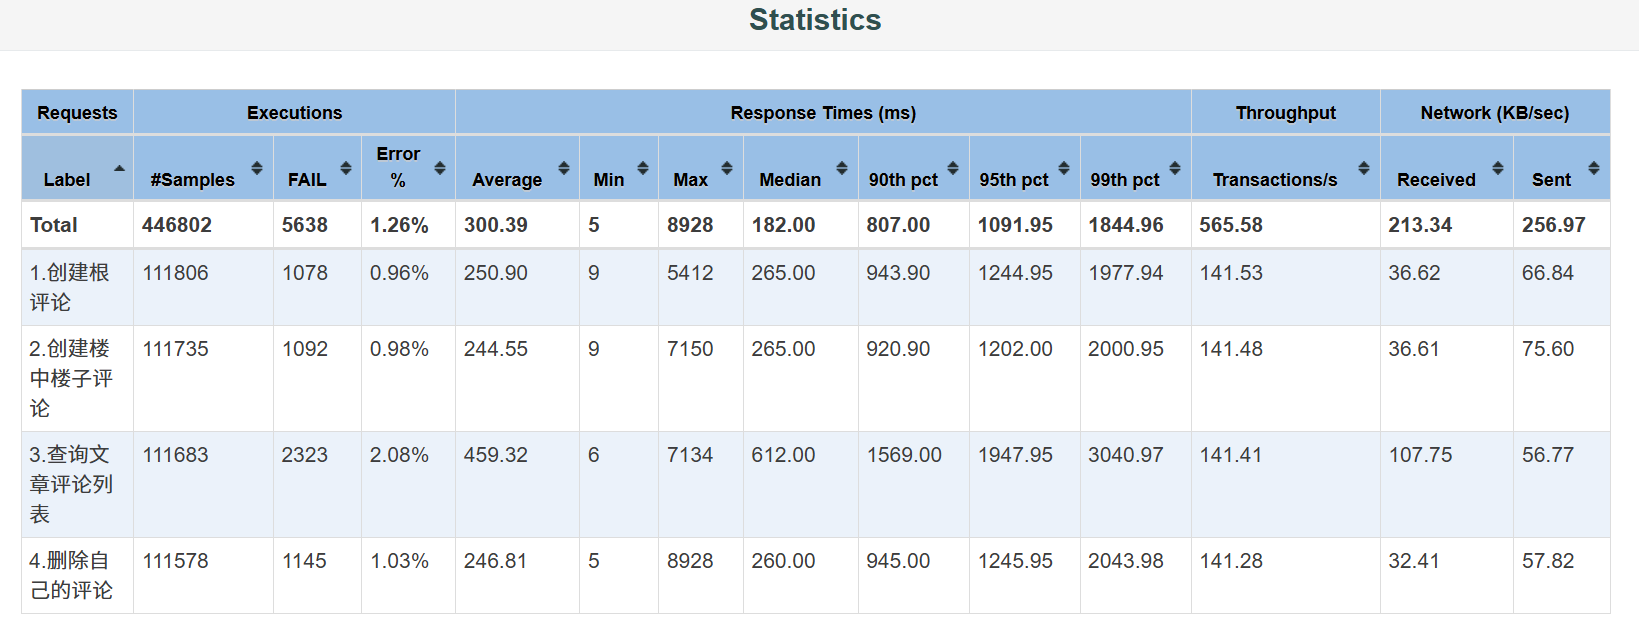Click 99th pct value 3040.97
Image resolution: width=1639 pixels, height=643 pixels.
click(x=1126, y=455)
